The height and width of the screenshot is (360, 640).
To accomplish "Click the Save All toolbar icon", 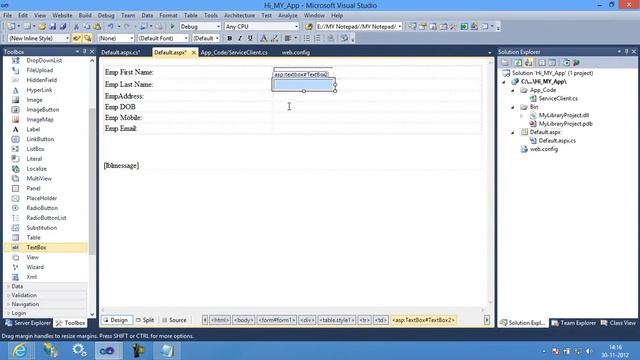I will (63, 27).
